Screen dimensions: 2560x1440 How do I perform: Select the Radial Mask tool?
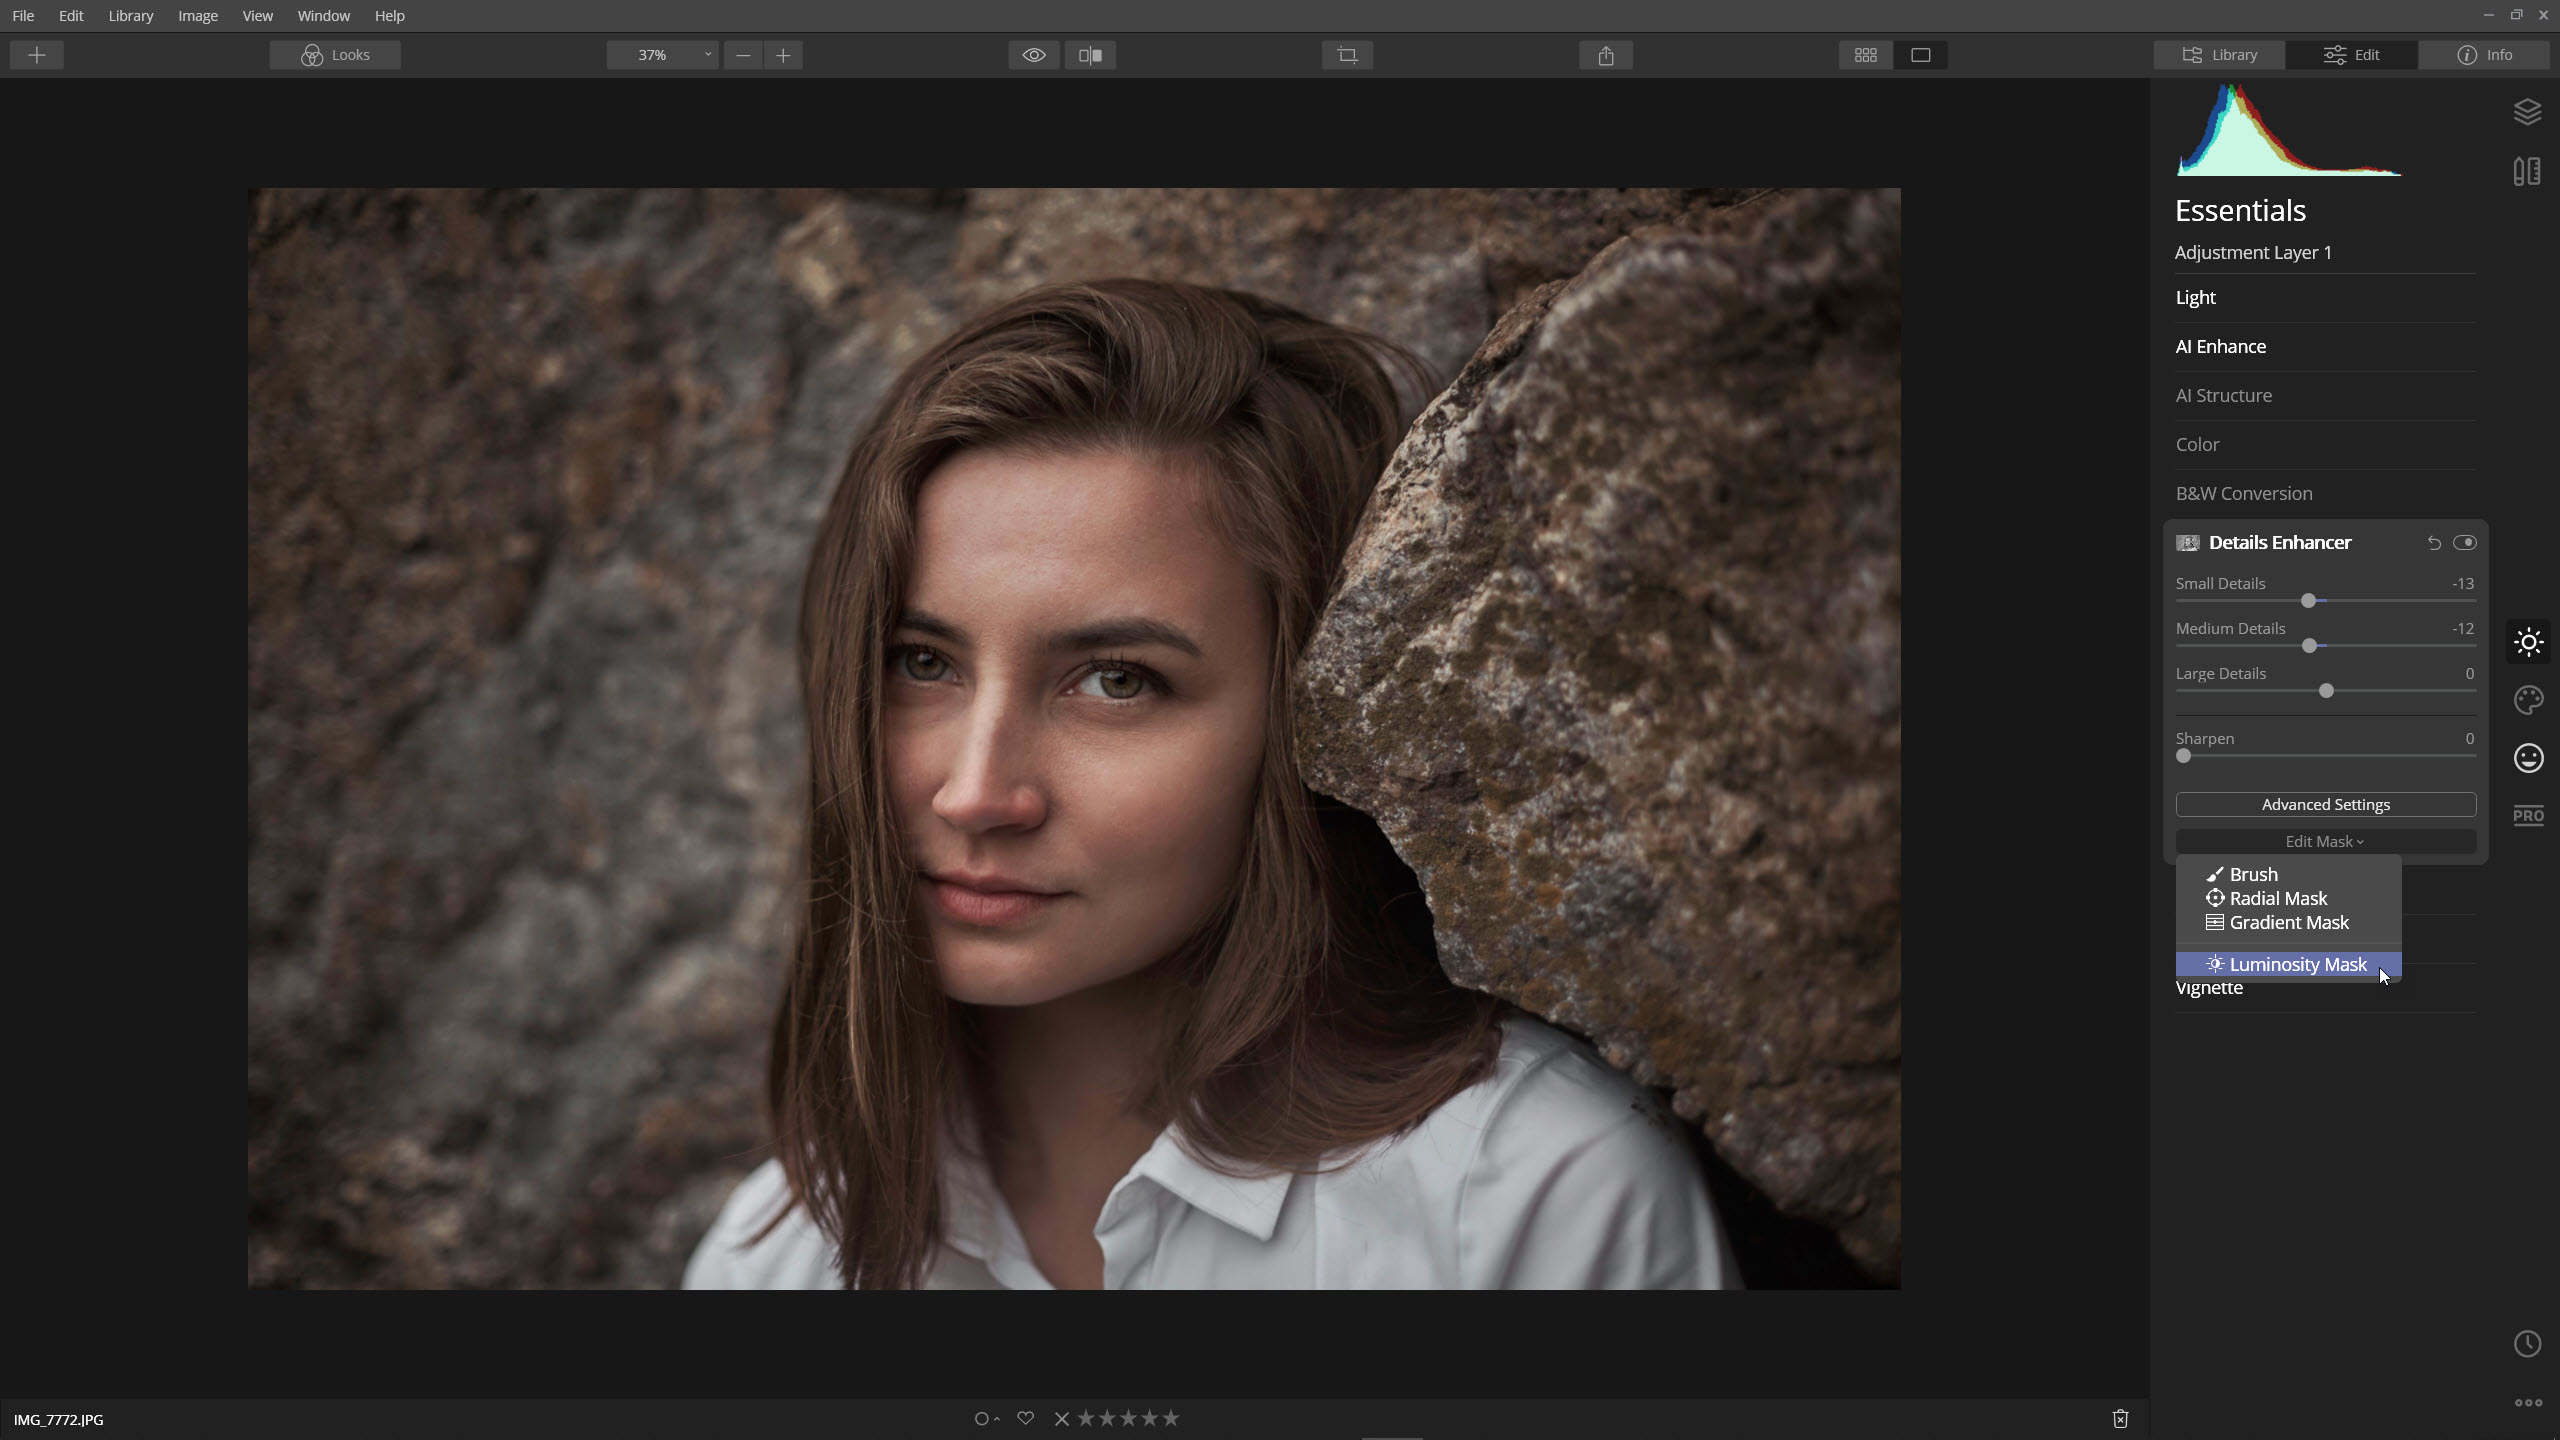point(2277,897)
